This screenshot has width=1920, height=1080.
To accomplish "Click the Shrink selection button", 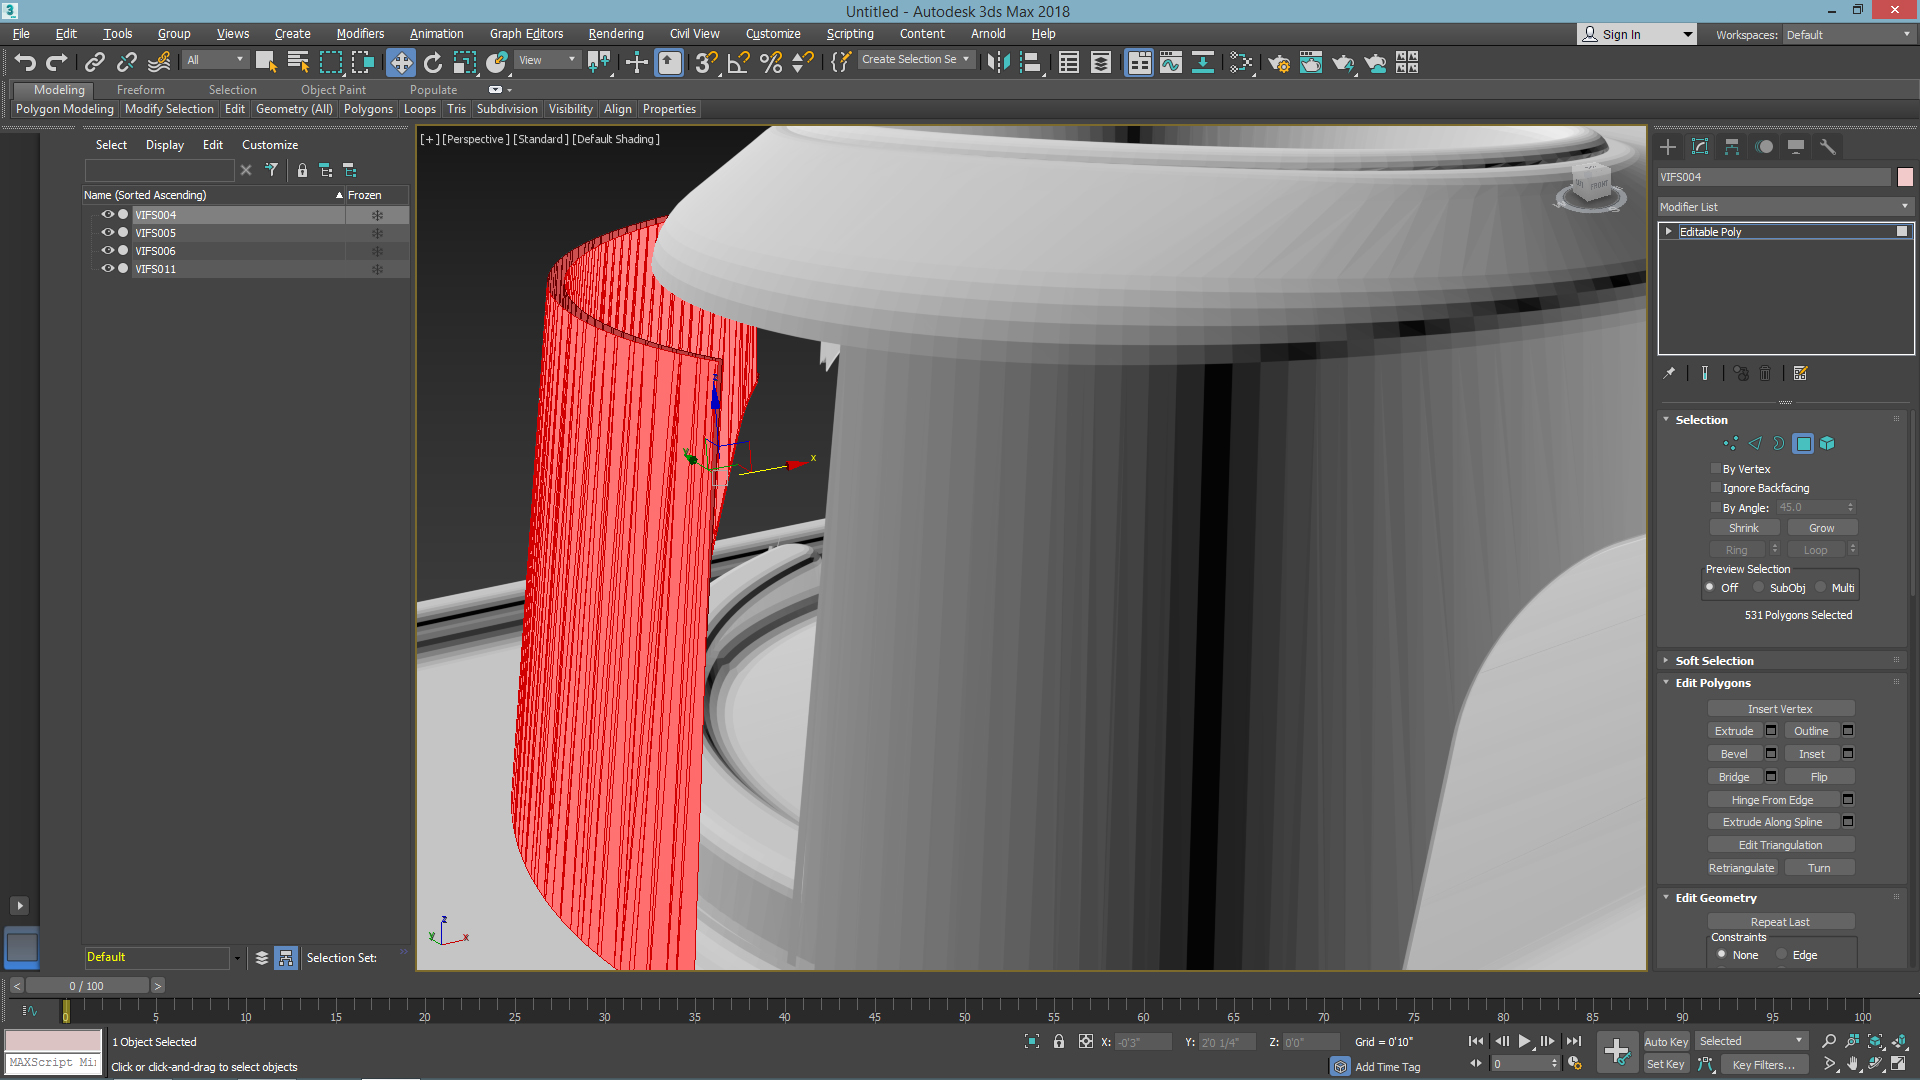I will click(1742, 527).
